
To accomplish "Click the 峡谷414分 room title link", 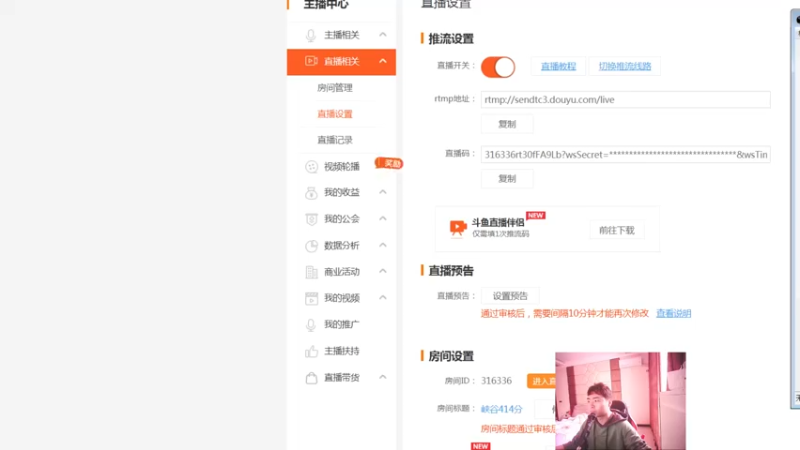I will (x=502, y=409).
